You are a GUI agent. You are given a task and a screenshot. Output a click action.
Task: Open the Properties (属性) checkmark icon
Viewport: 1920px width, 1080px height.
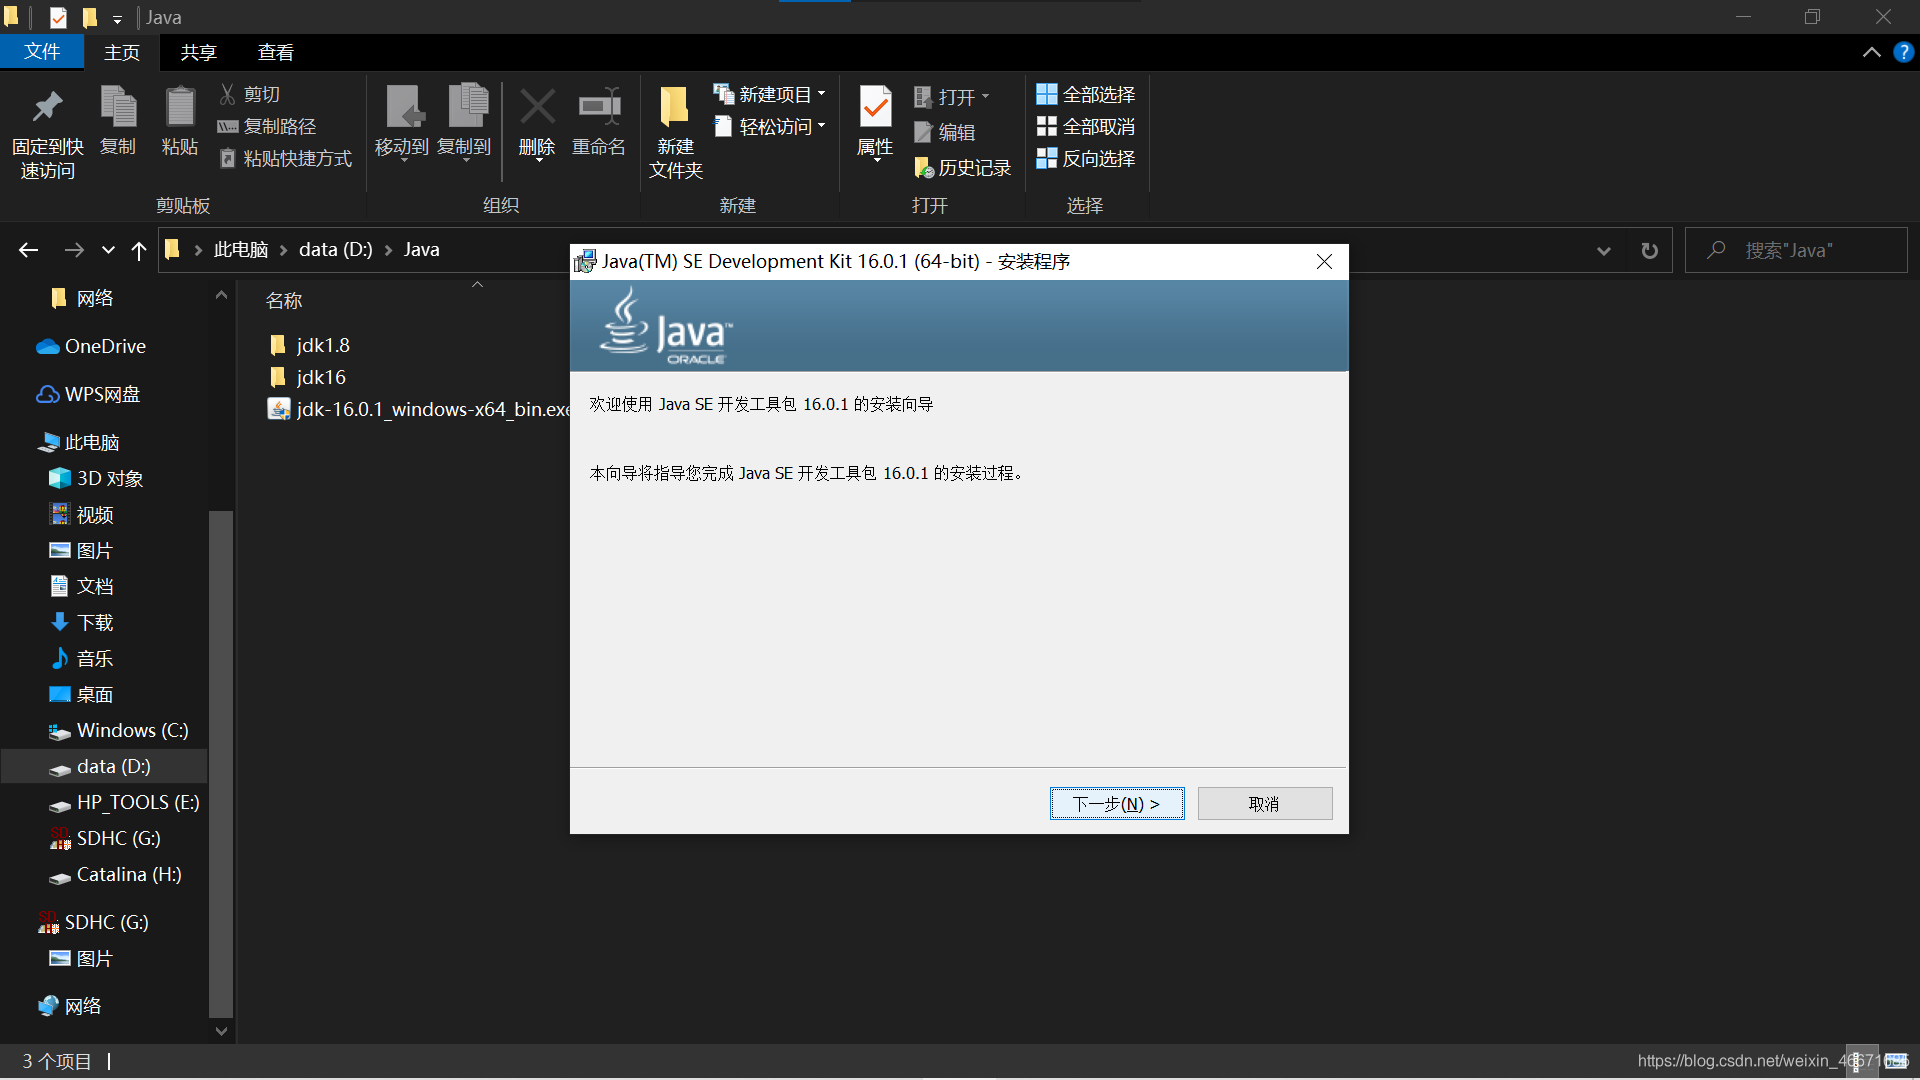[876, 107]
